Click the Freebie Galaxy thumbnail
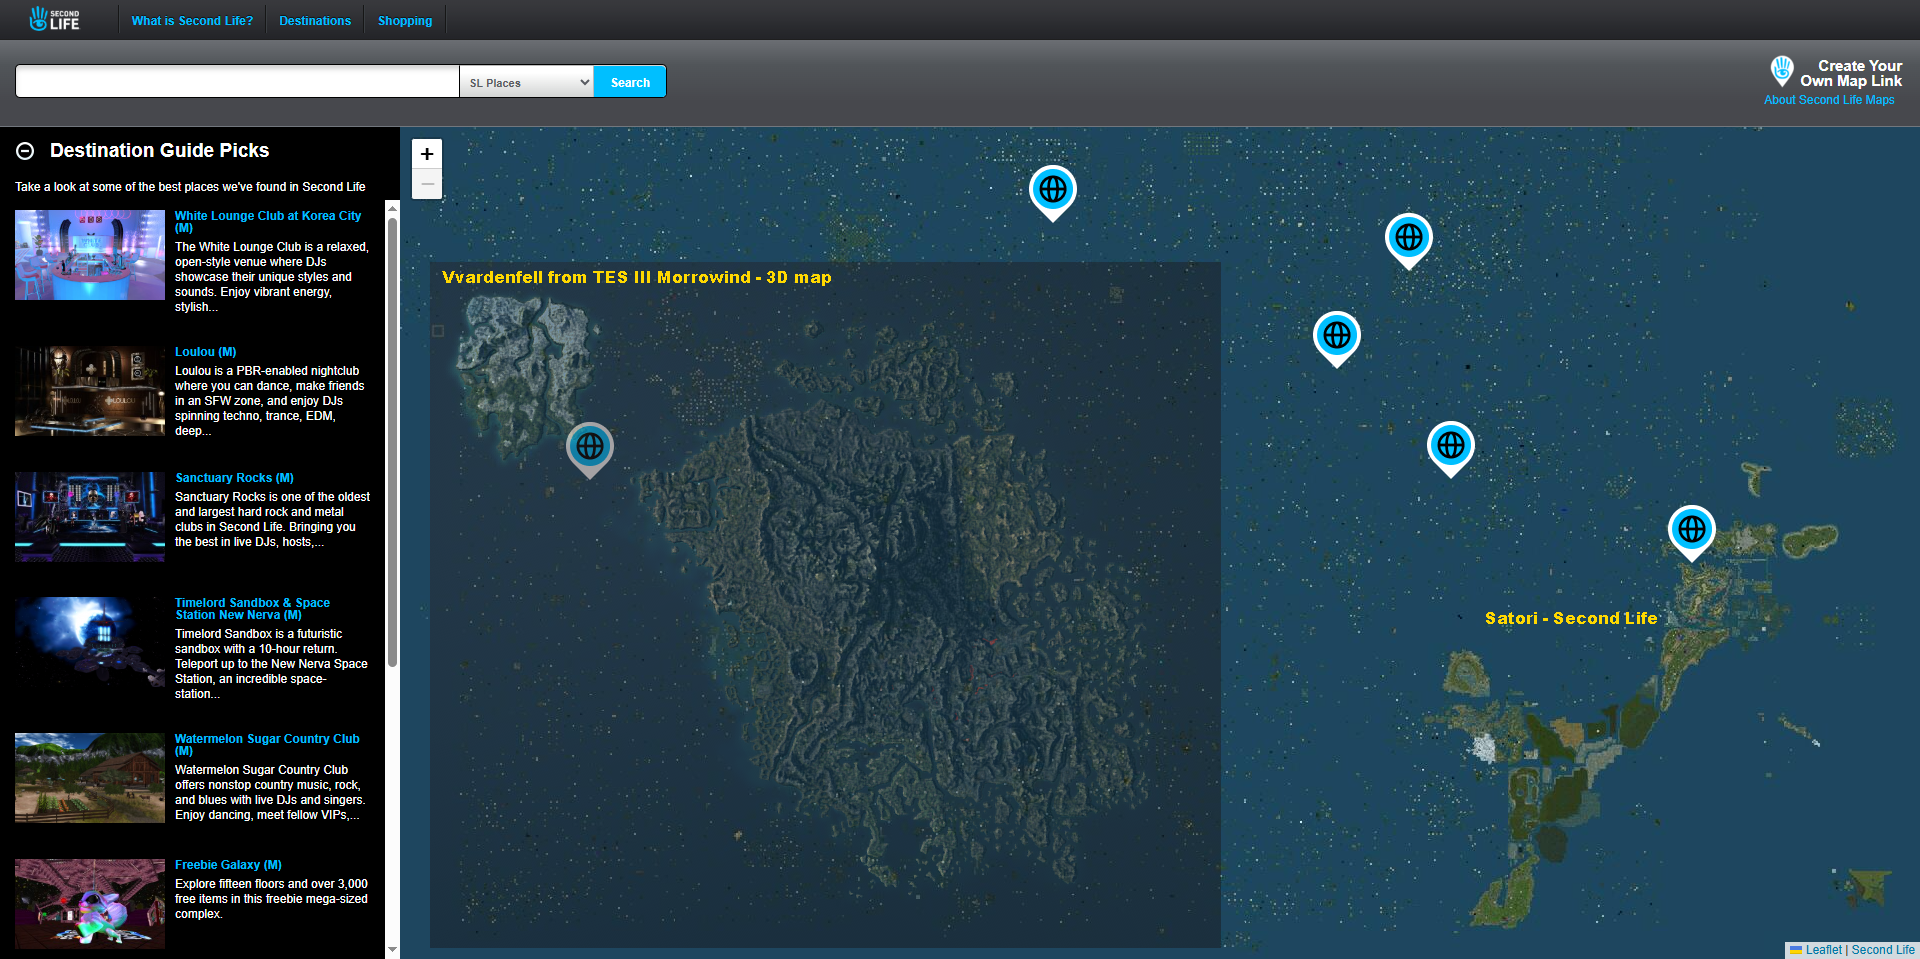This screenshot has width=1920, height=959. [x=90, y=904]
